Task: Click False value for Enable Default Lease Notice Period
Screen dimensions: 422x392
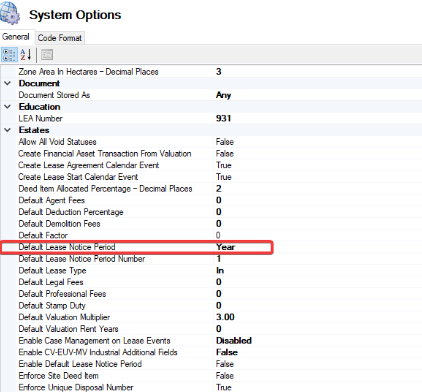Action: click(x=225, y=364)
